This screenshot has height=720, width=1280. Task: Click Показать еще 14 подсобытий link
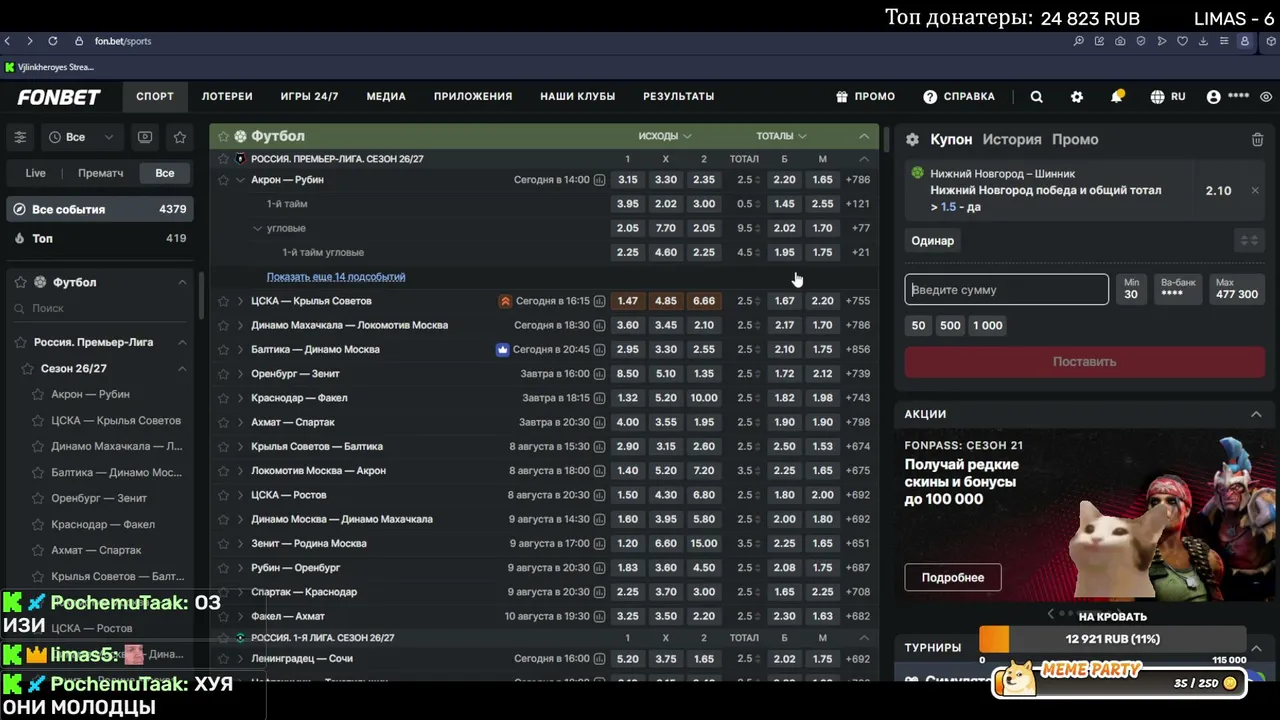click(336, 277)
